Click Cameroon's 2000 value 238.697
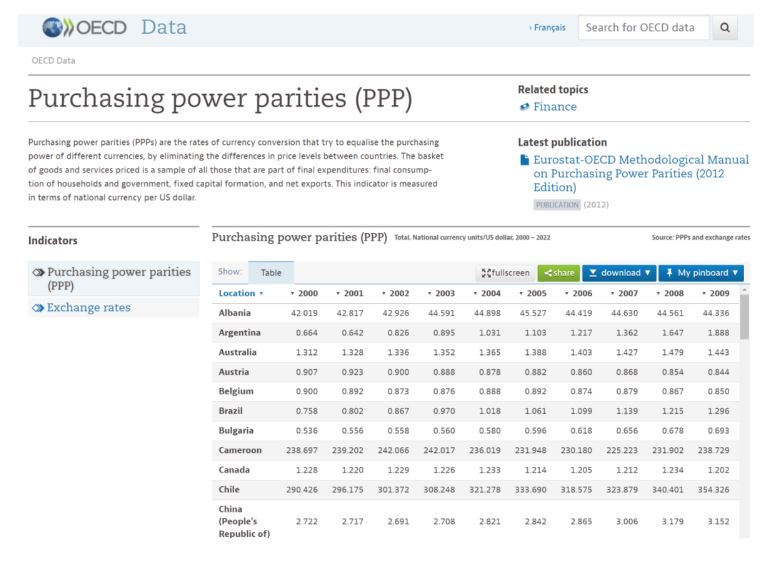The width and height of the screenshot is (774, 576). coord(302,450)
